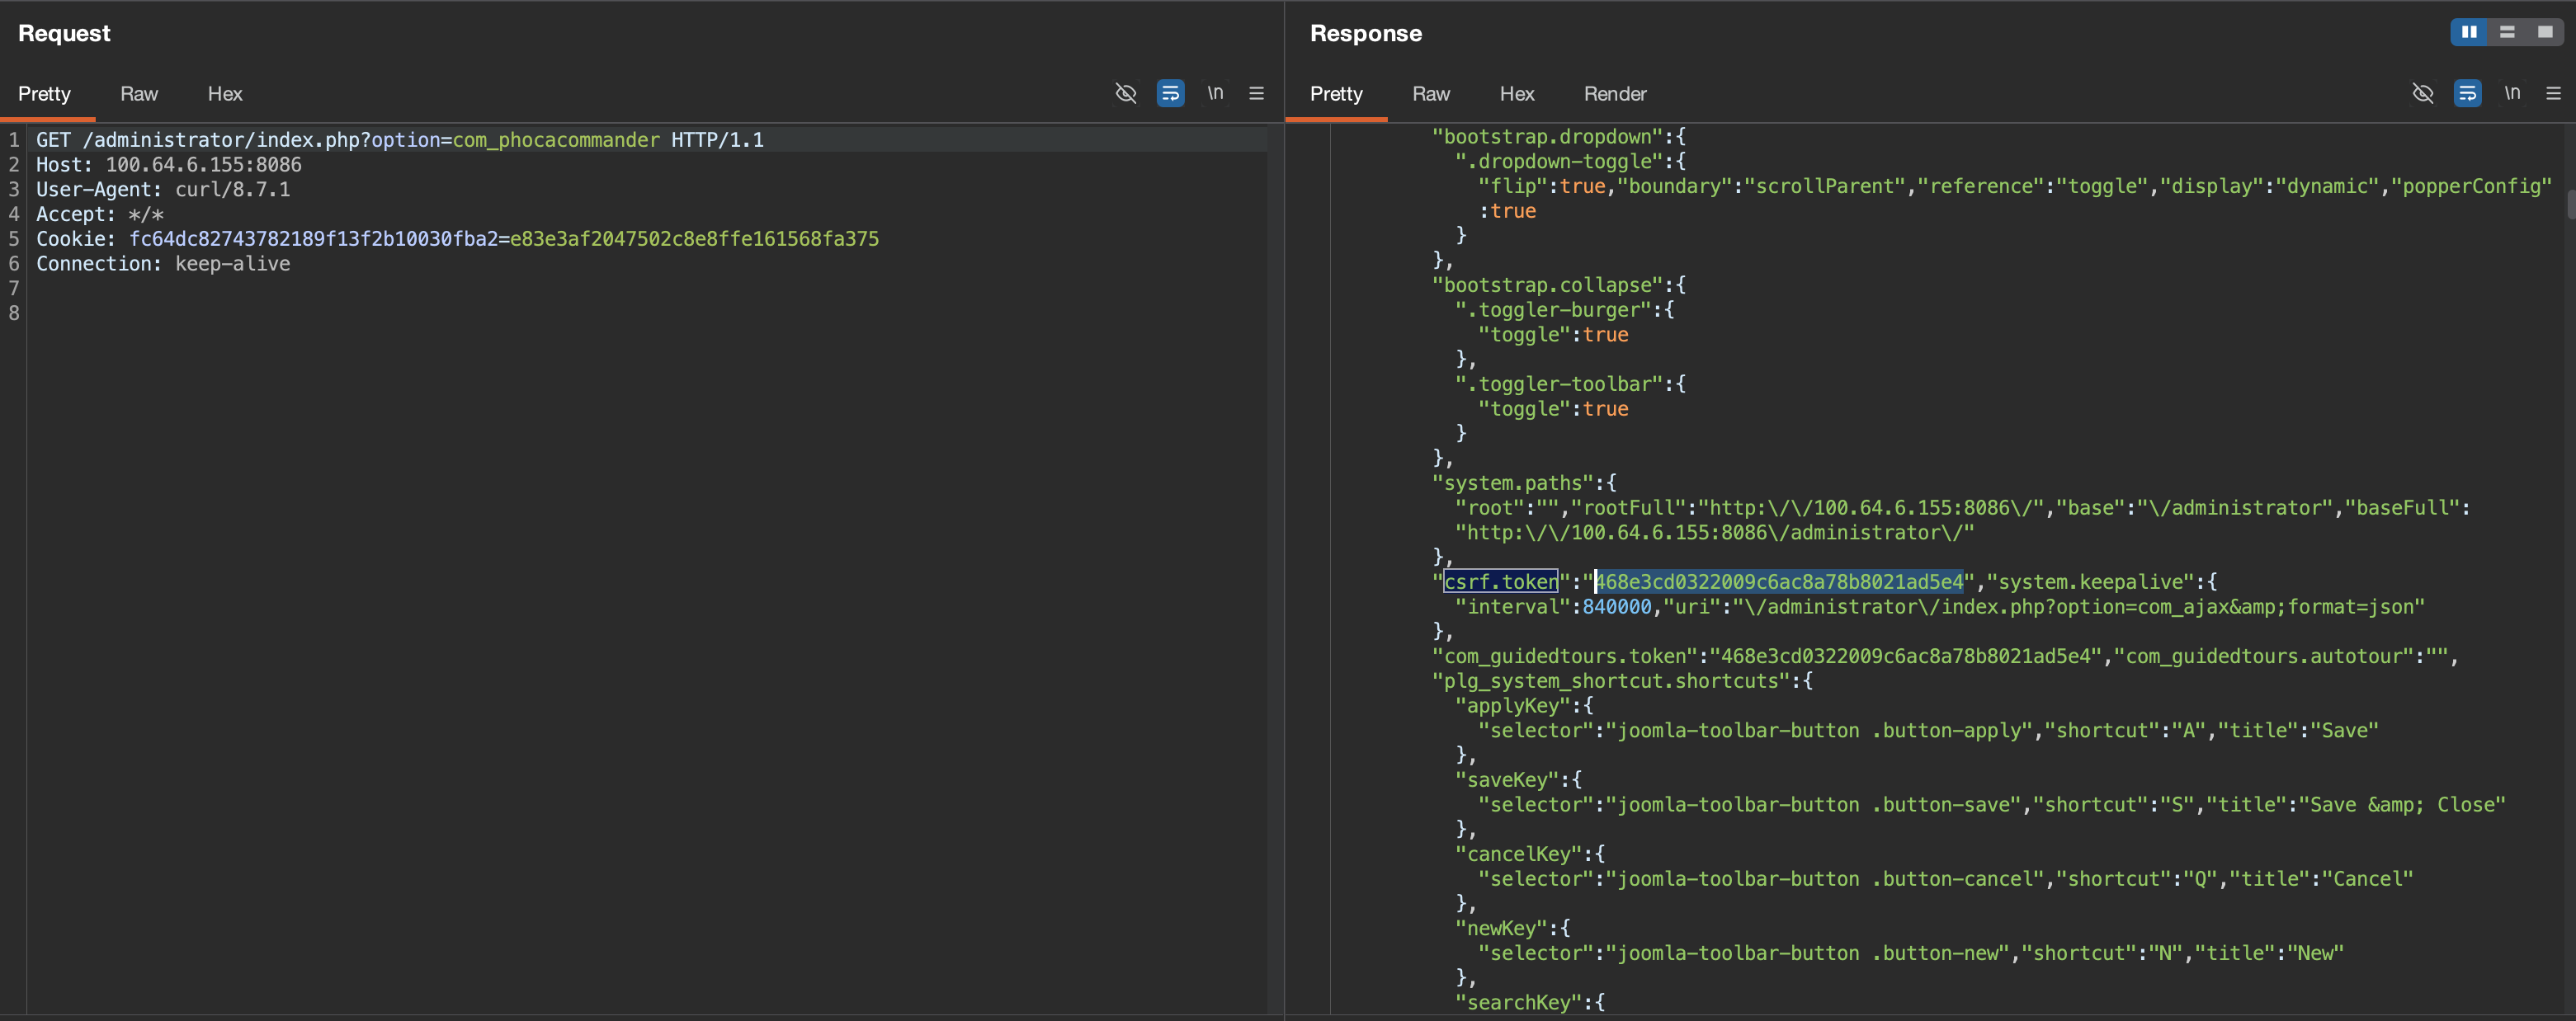Click the "New" title value in newKey
The height and width of the screenshot is (1021, 2576).
point(2314,954)
